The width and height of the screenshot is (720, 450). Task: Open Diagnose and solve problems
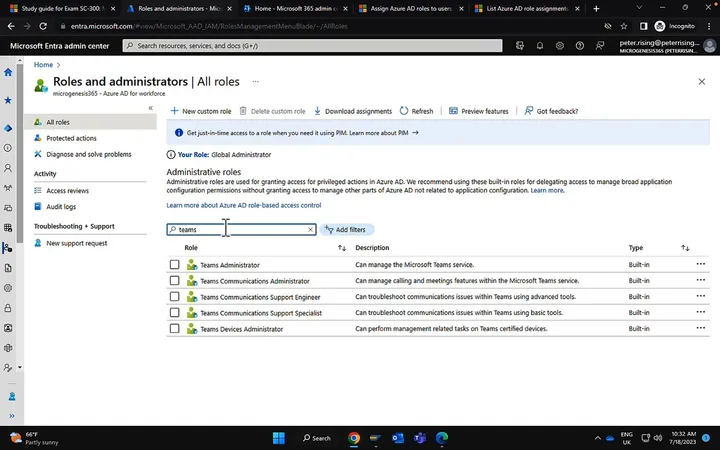[x=90, y=154]
